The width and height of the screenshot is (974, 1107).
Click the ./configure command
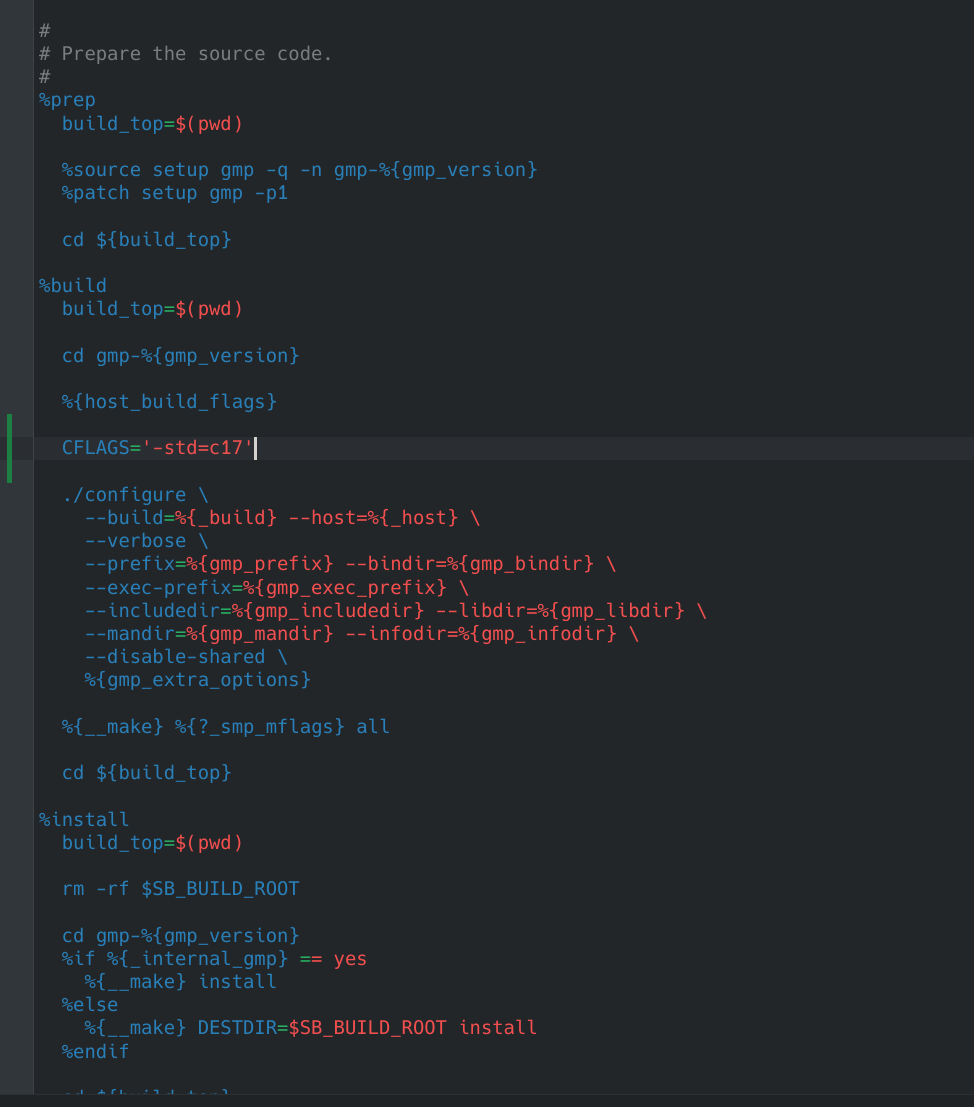(124, 495)
